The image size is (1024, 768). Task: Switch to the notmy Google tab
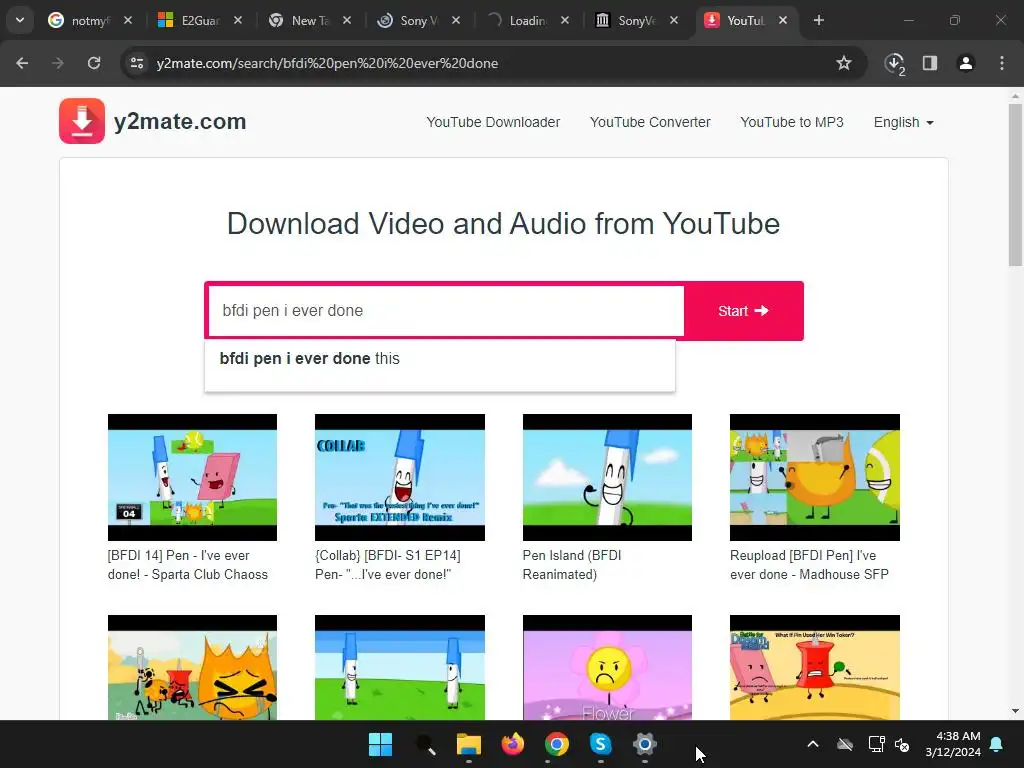(82, 20)
